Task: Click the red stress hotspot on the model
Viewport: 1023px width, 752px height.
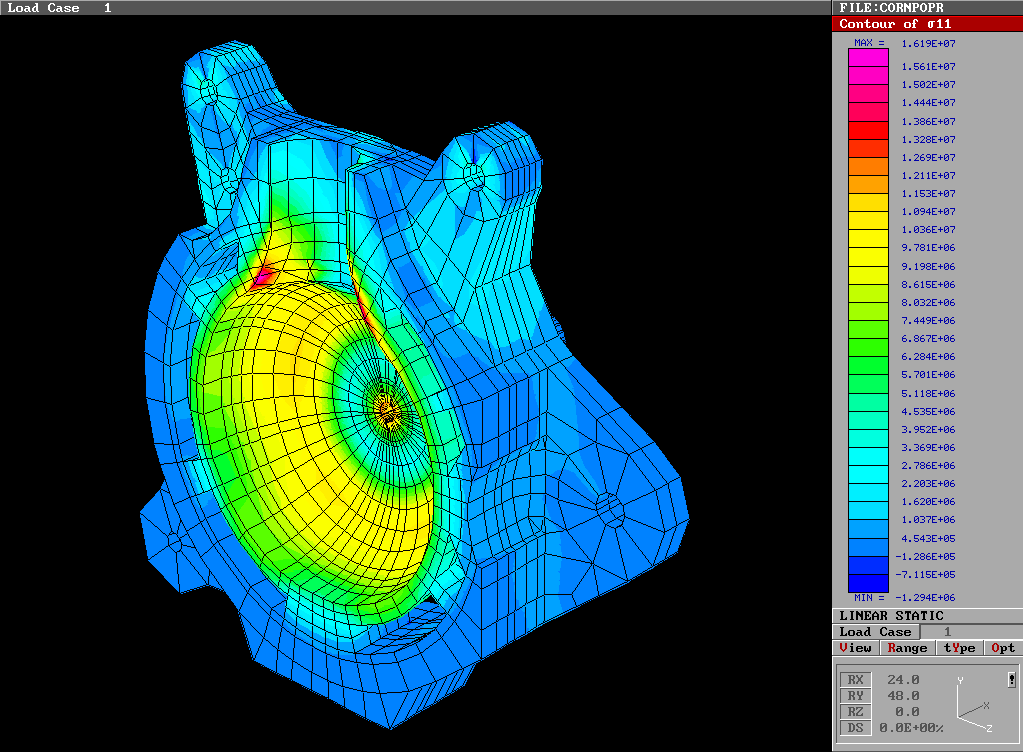Action: coord(265,275)
